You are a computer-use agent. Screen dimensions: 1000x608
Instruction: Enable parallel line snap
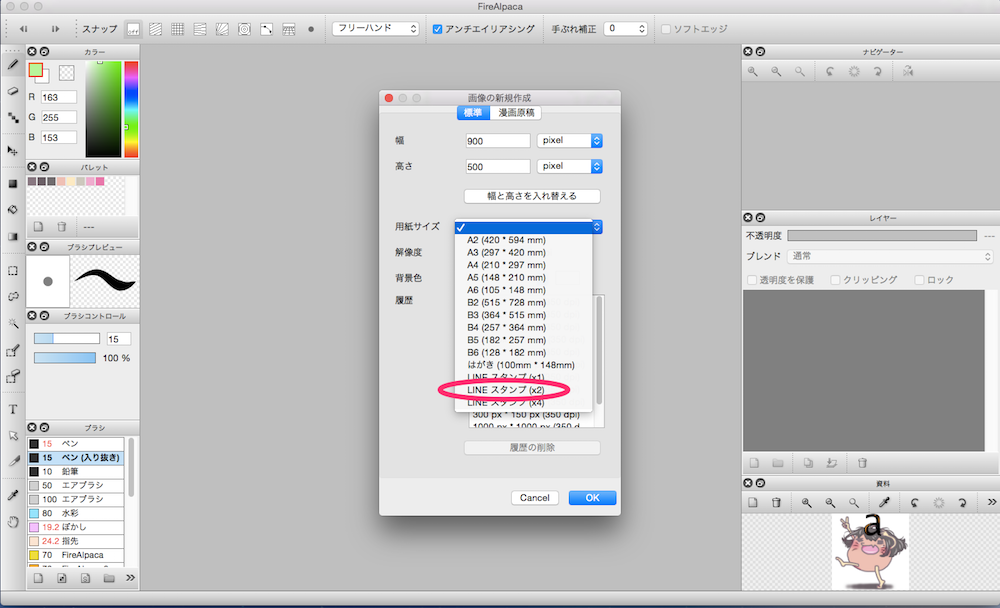155,29
